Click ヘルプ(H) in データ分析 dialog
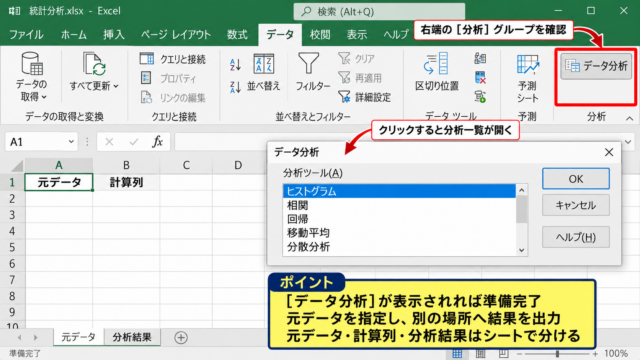This screenshot has width=640, height=360. tap(576, 237)
